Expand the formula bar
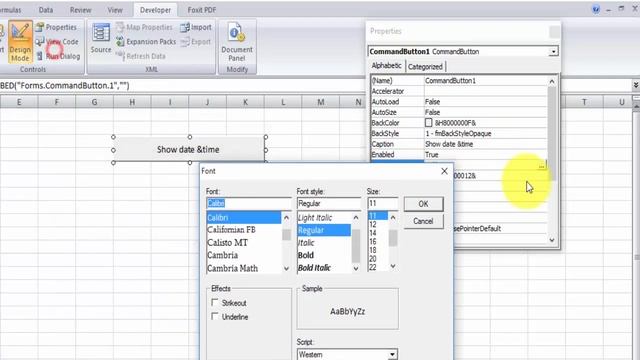Screen dimensions: 640x360 pos(636,85)
